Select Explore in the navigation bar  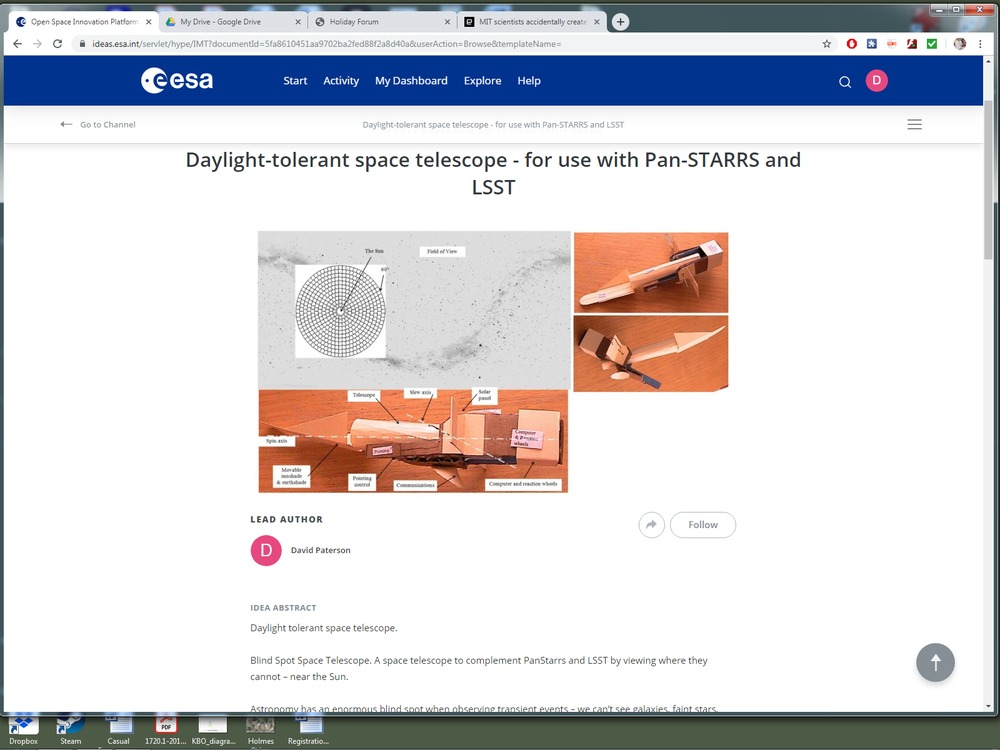coord(482,81)
